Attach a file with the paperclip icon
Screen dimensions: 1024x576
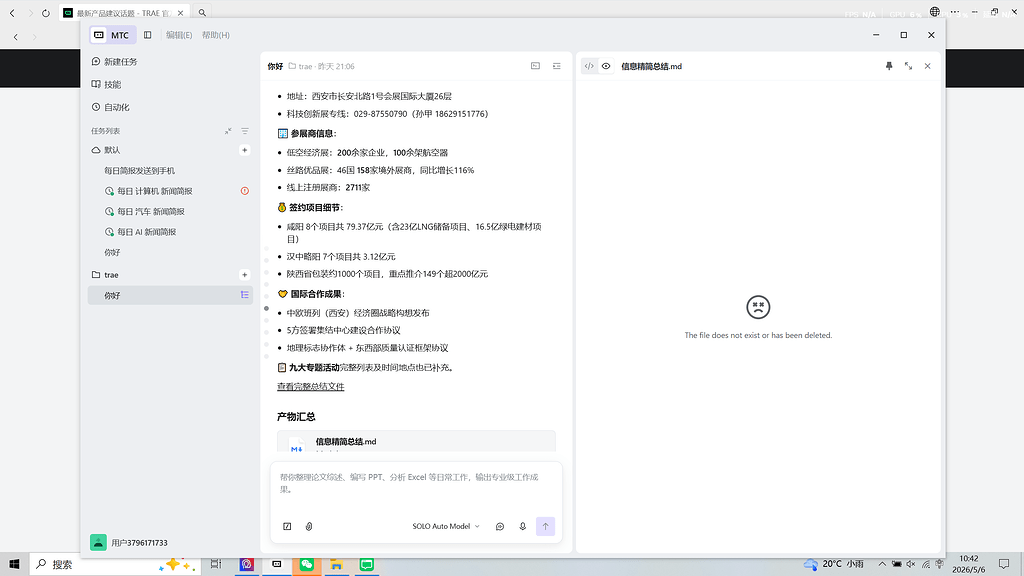(309, 526)
